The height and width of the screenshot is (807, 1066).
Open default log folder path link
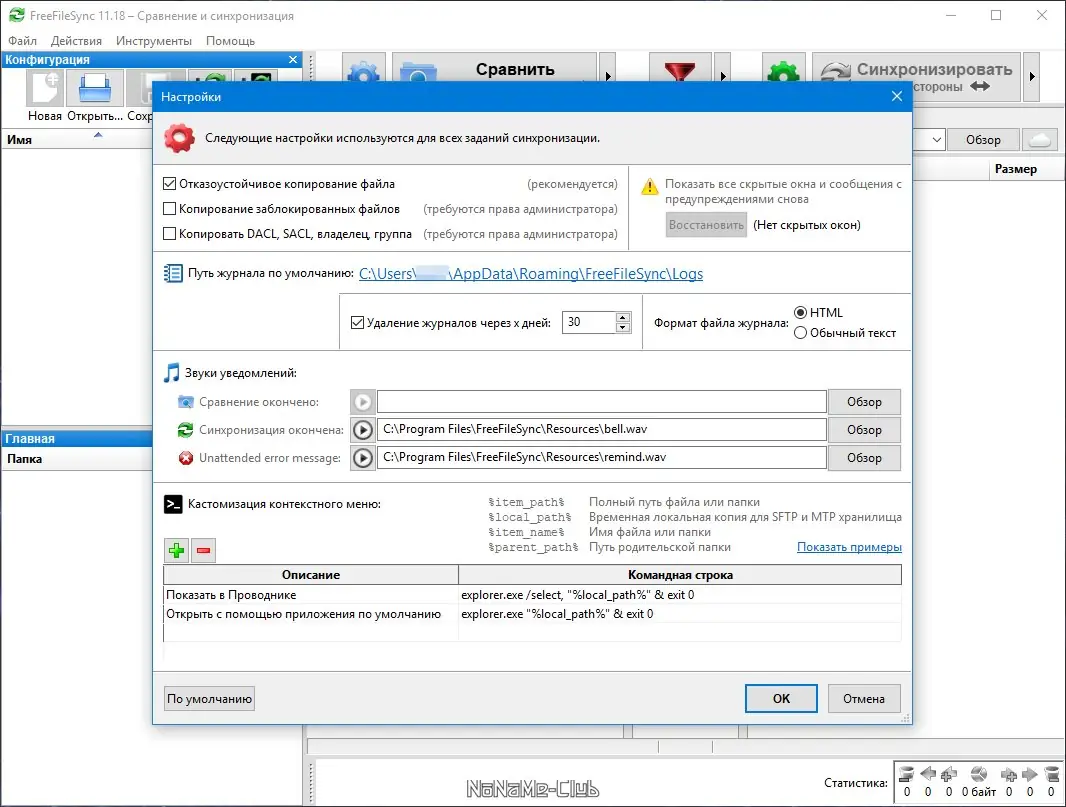(531, 273)
